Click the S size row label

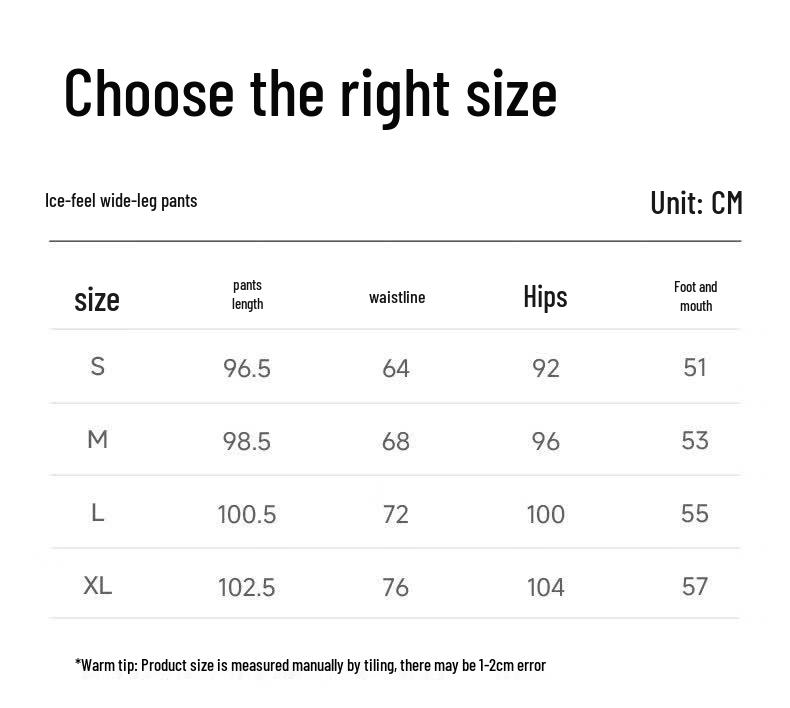tap(98, 366)
